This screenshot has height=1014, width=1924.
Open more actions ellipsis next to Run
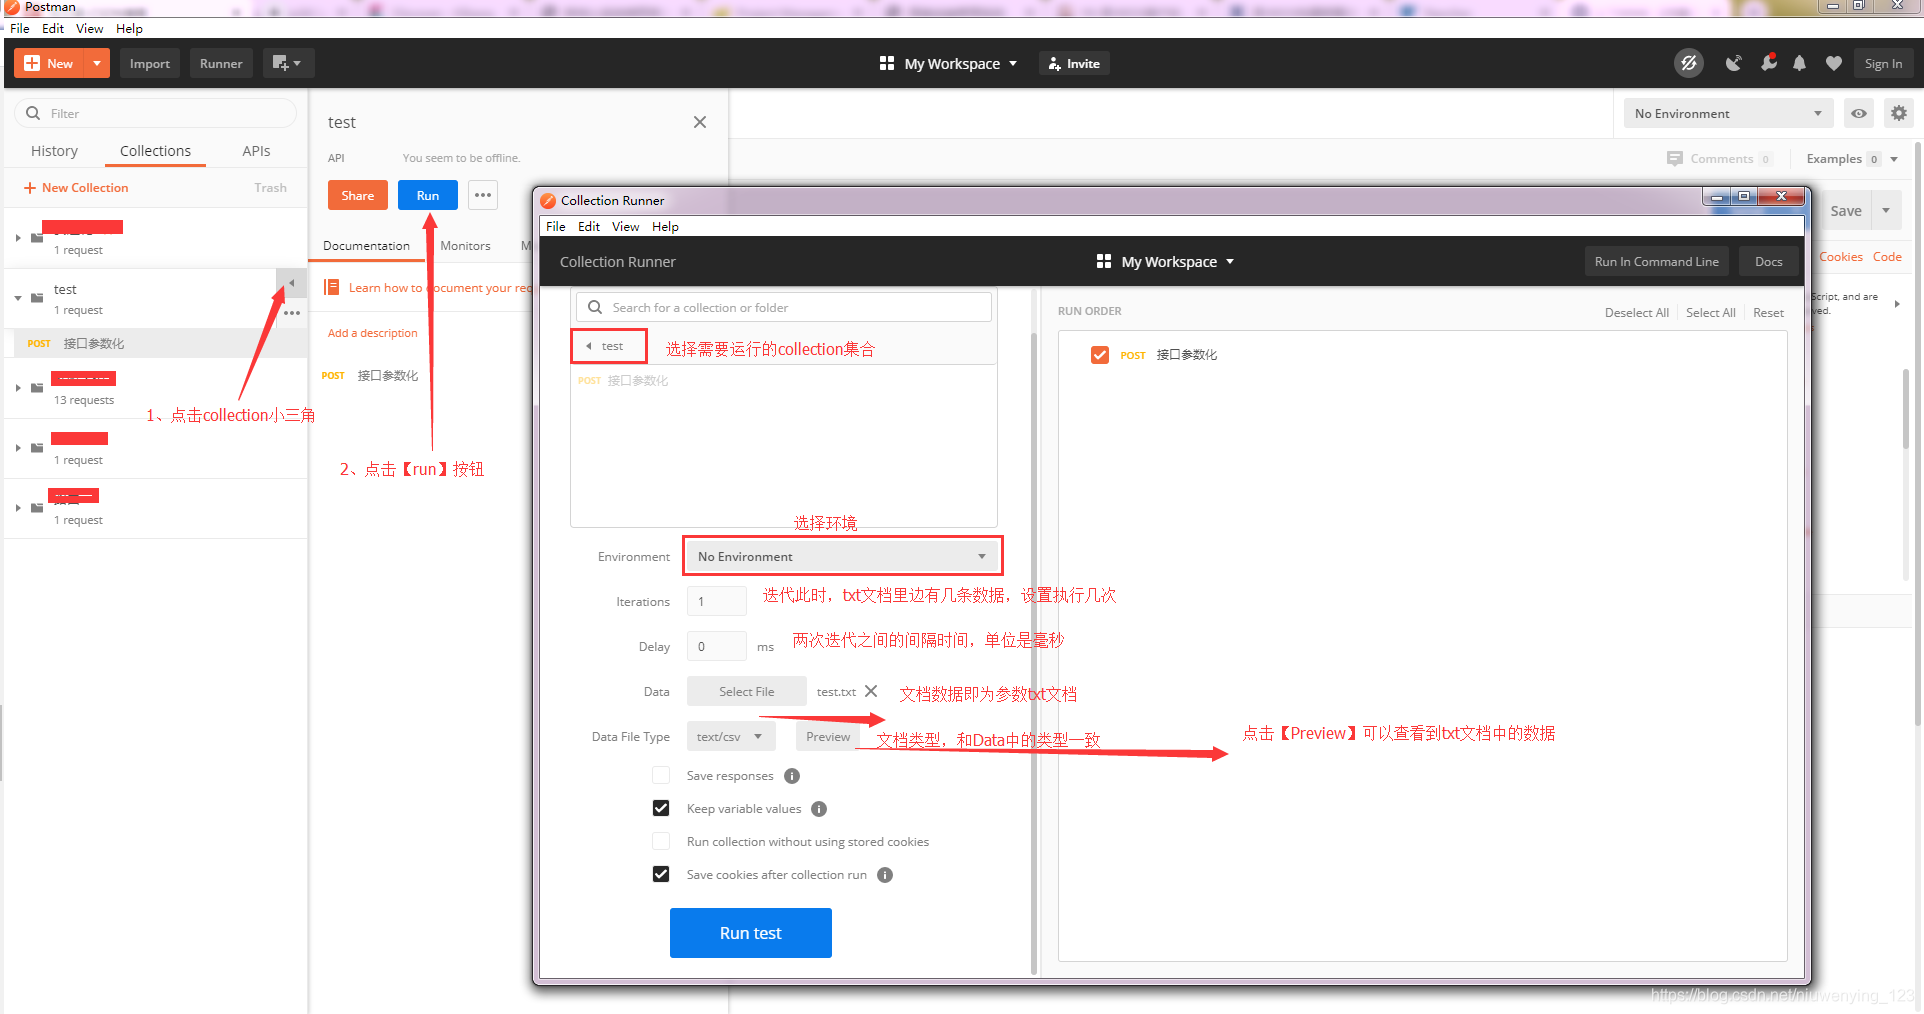(483, 195)
